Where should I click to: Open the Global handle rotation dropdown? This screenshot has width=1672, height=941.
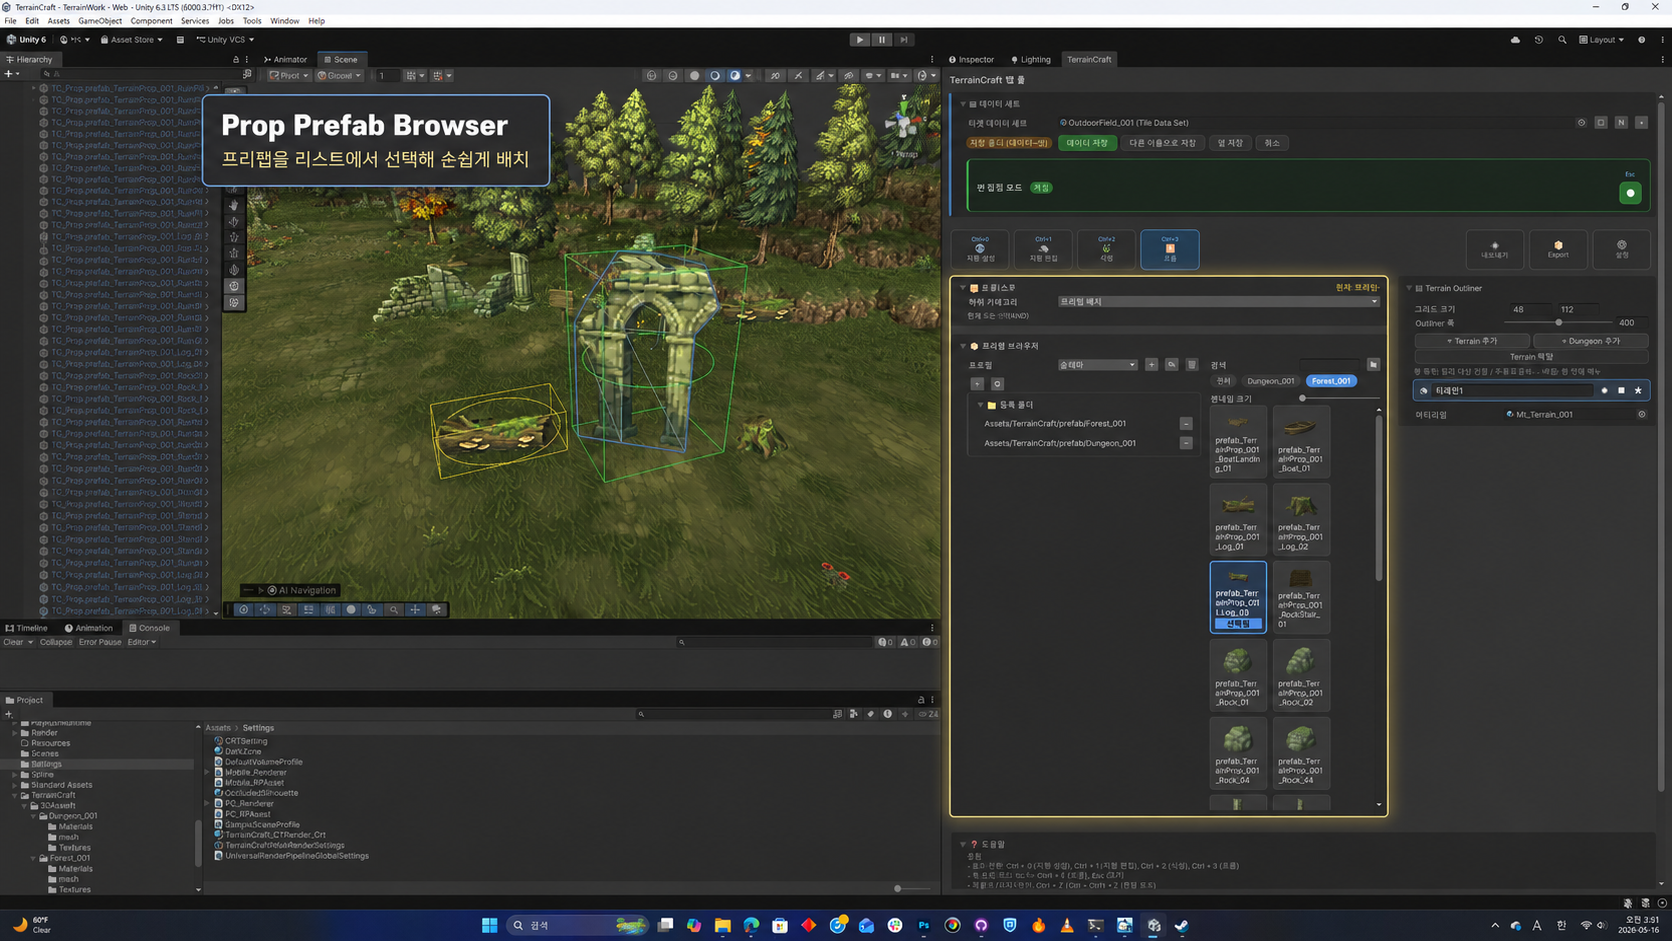339,76
